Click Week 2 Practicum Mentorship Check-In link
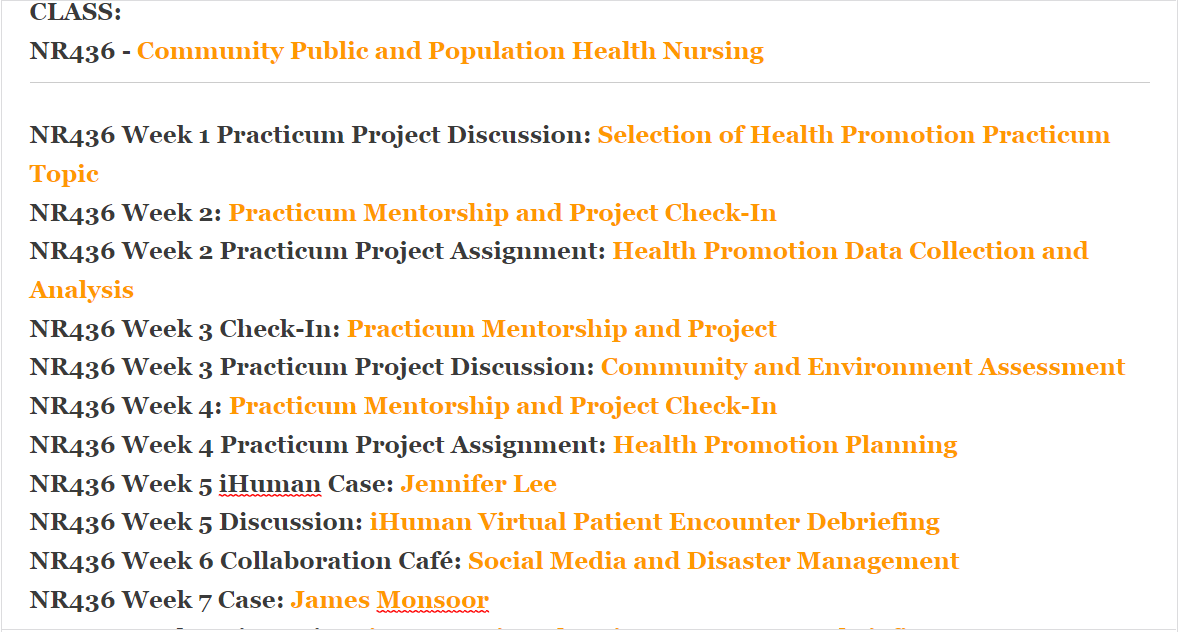The height and width of the screenshot is (632, 1181). click(502, 213)
